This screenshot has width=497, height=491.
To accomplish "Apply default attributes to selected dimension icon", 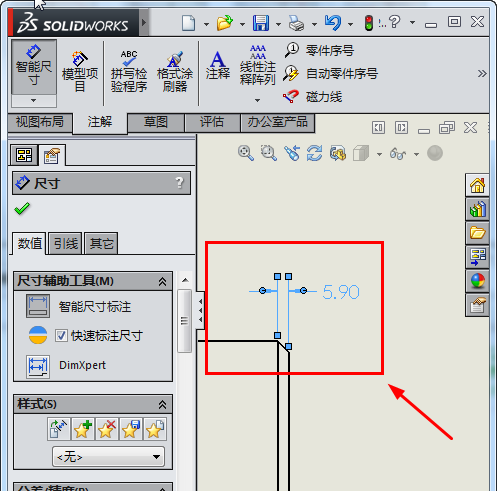I will click(59, 429).
